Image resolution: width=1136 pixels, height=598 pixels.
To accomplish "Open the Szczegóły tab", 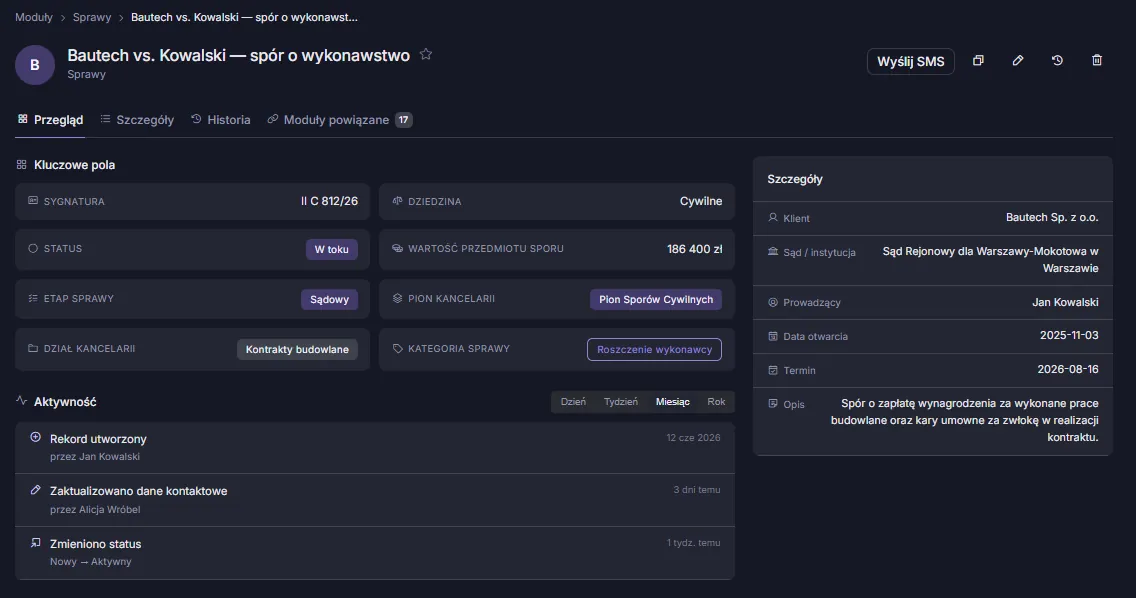I will point(137,120).
